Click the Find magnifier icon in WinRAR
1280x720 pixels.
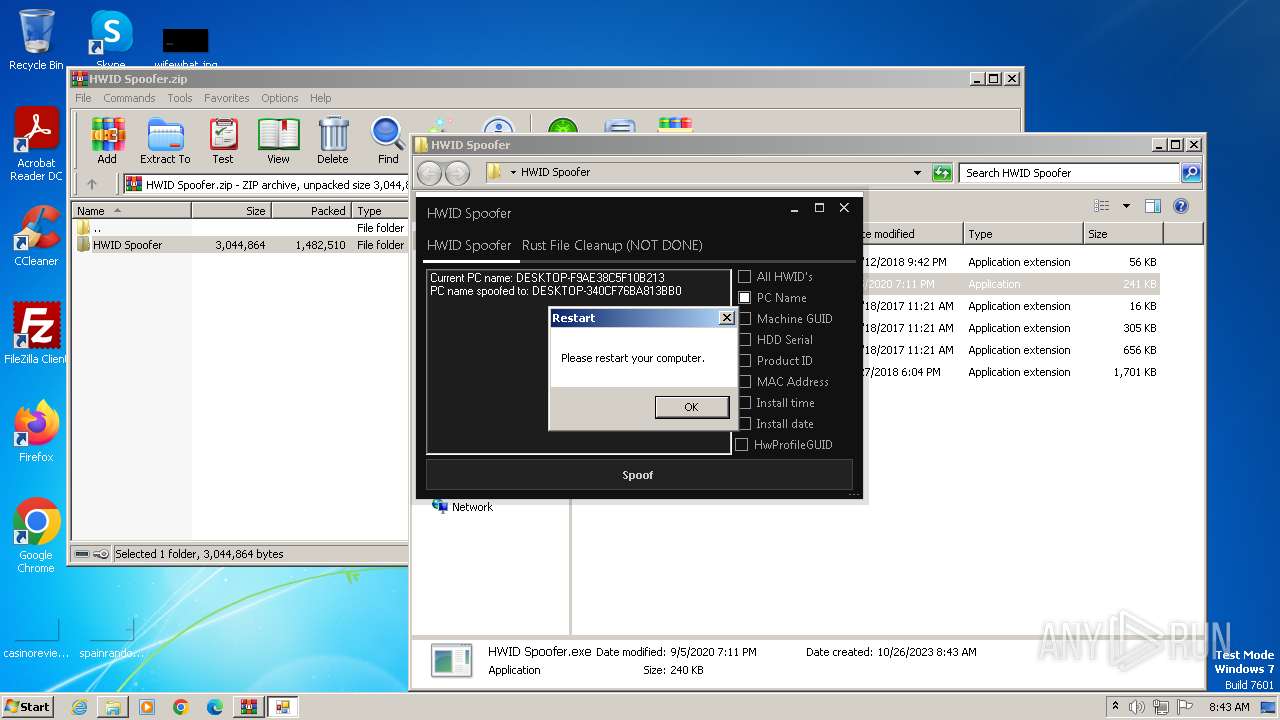388,141
